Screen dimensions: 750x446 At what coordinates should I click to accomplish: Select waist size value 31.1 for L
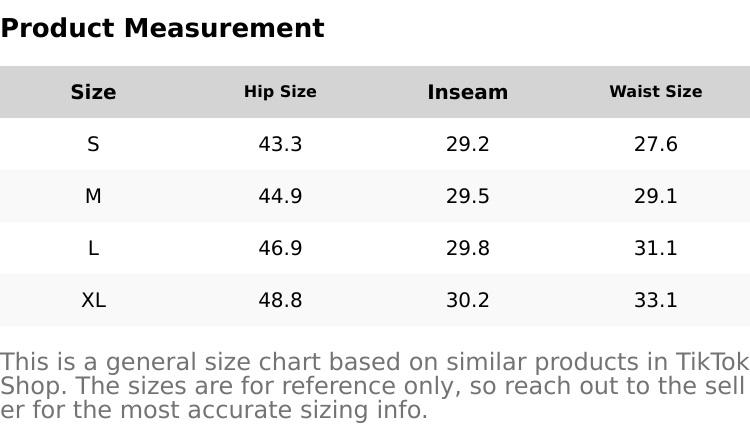pyautogui.click(x=655, y=248)
